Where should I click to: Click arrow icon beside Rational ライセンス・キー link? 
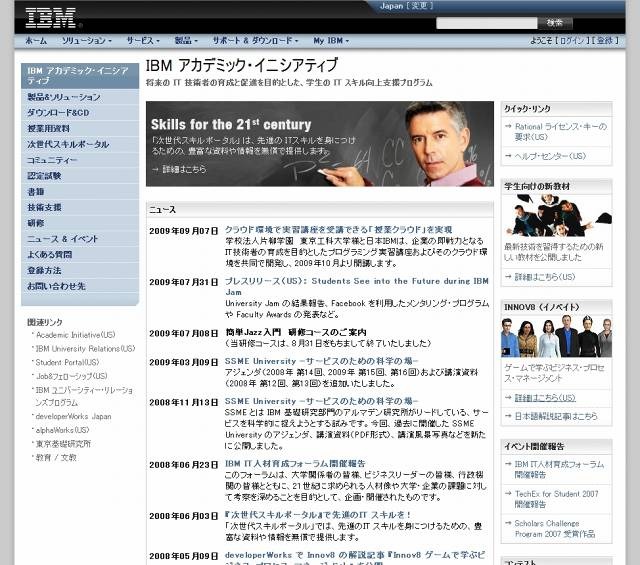tap(508, 126)
